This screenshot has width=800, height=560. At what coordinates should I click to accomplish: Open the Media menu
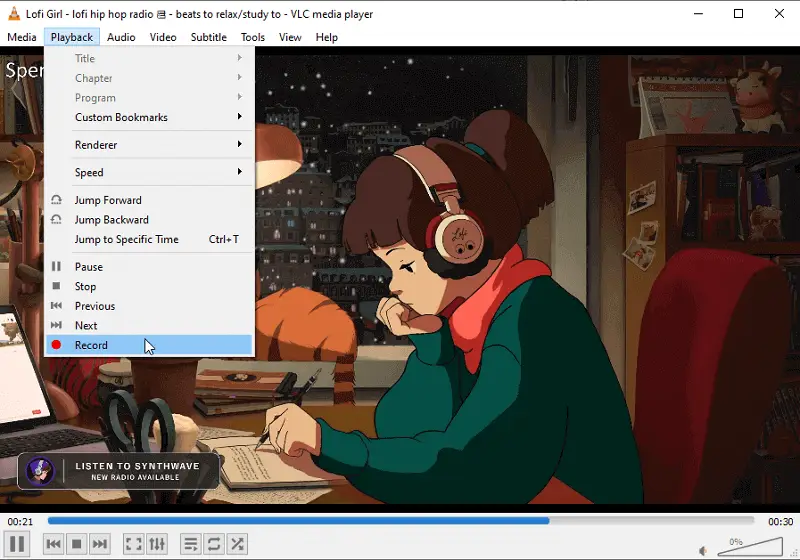22,37
